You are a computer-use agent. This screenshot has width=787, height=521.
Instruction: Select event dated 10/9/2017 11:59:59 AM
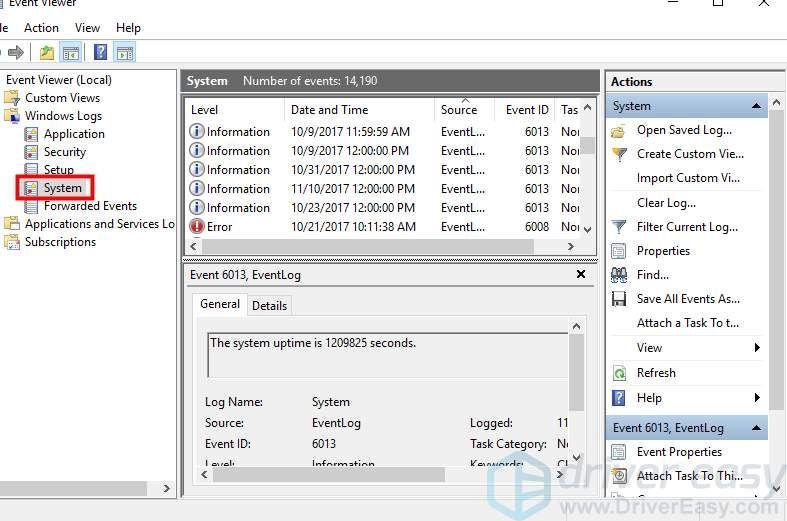(384, 132)
